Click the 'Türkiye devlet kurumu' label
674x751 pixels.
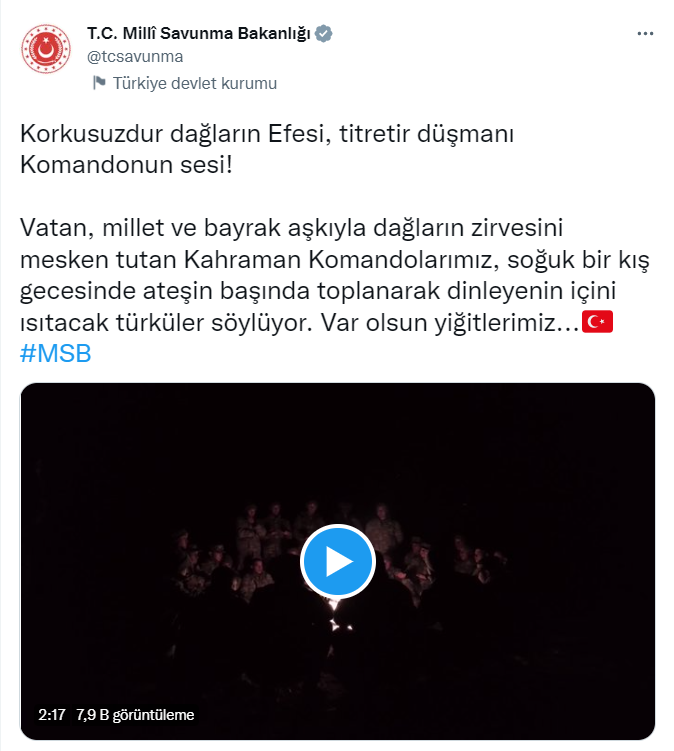click(194, 83)
